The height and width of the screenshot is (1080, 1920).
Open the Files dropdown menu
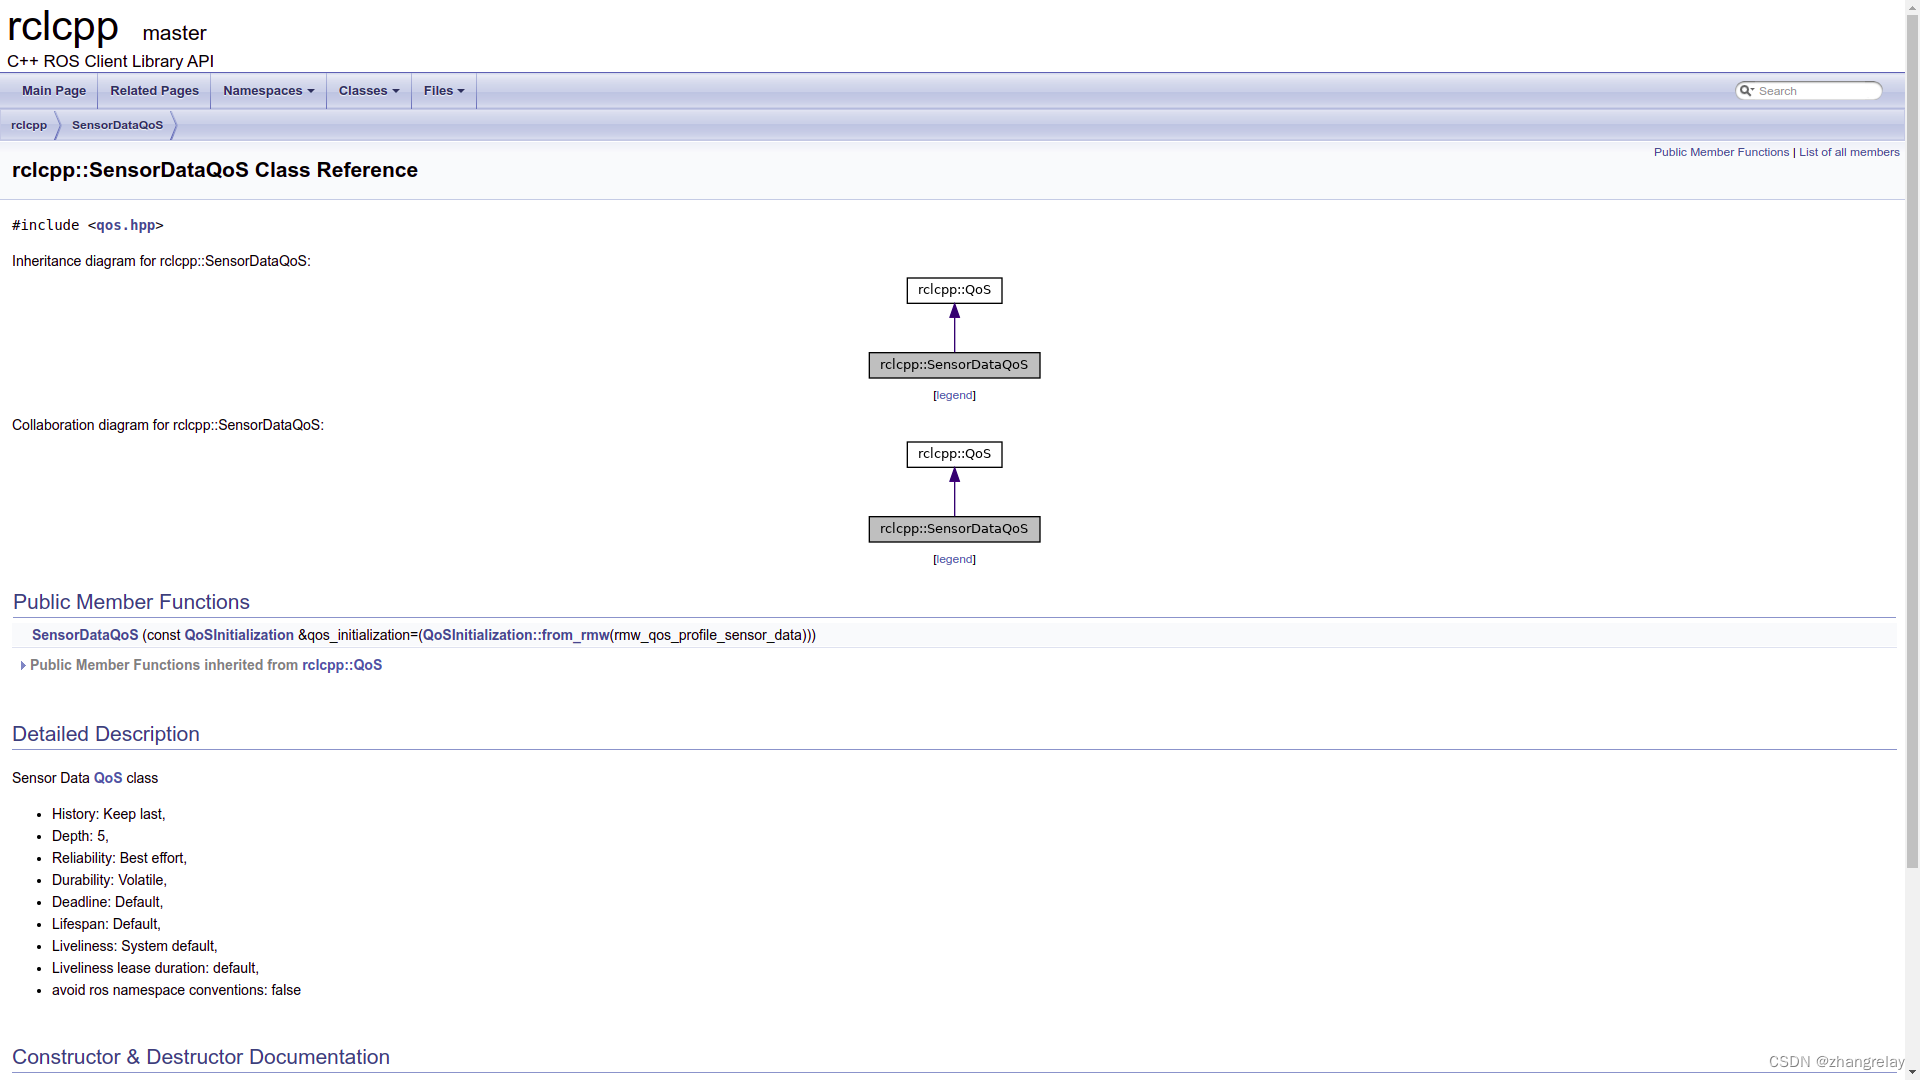443,90
